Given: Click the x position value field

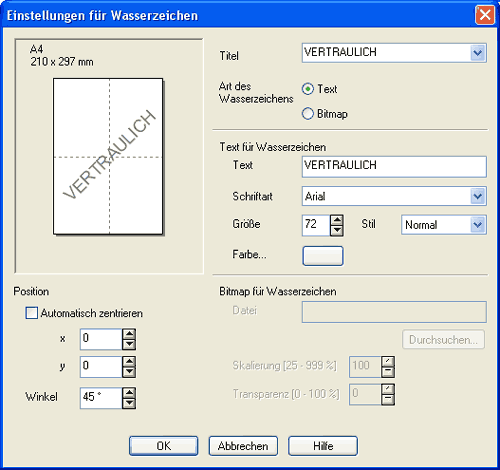Looking at the screenshot, I should pos(101,339).
